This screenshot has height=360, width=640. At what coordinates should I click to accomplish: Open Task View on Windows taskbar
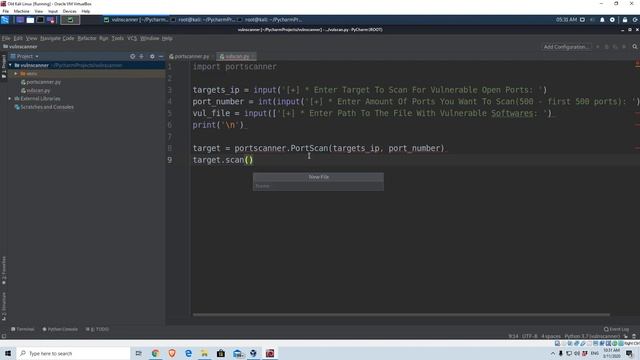[x=139, y=353]
